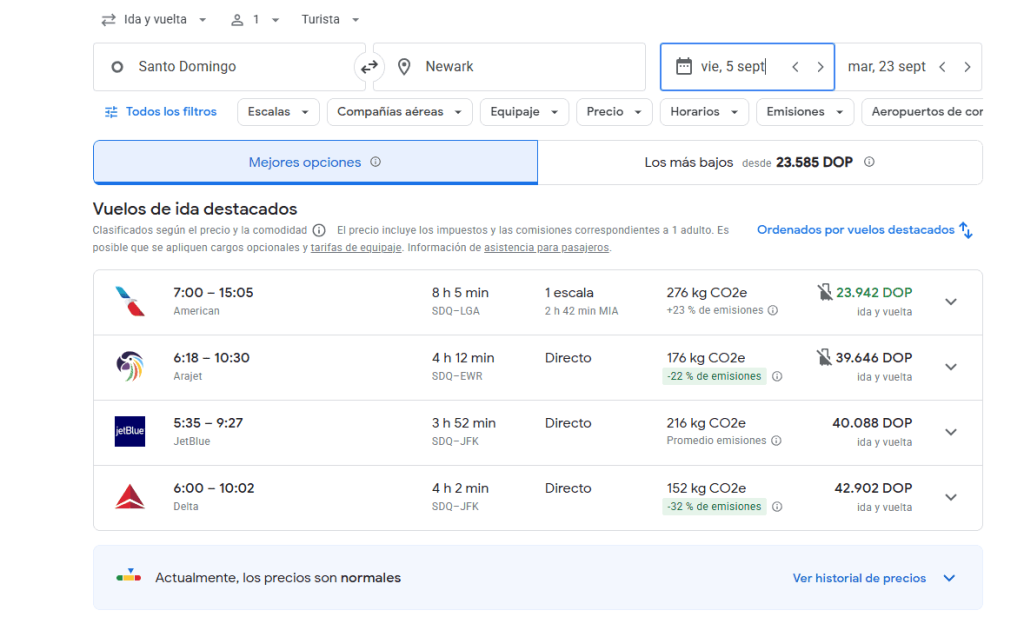Screen dimensions: 1024x617
Task: Expand the Arajet flight details
Action: pos(950,367)
